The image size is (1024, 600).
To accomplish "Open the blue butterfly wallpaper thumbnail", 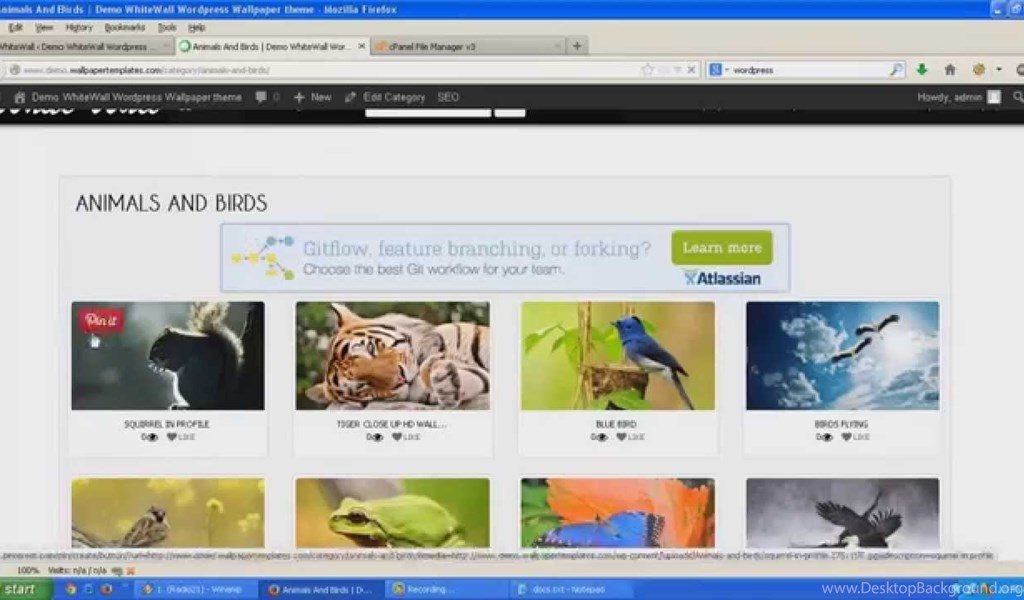I will pos(618,513).
